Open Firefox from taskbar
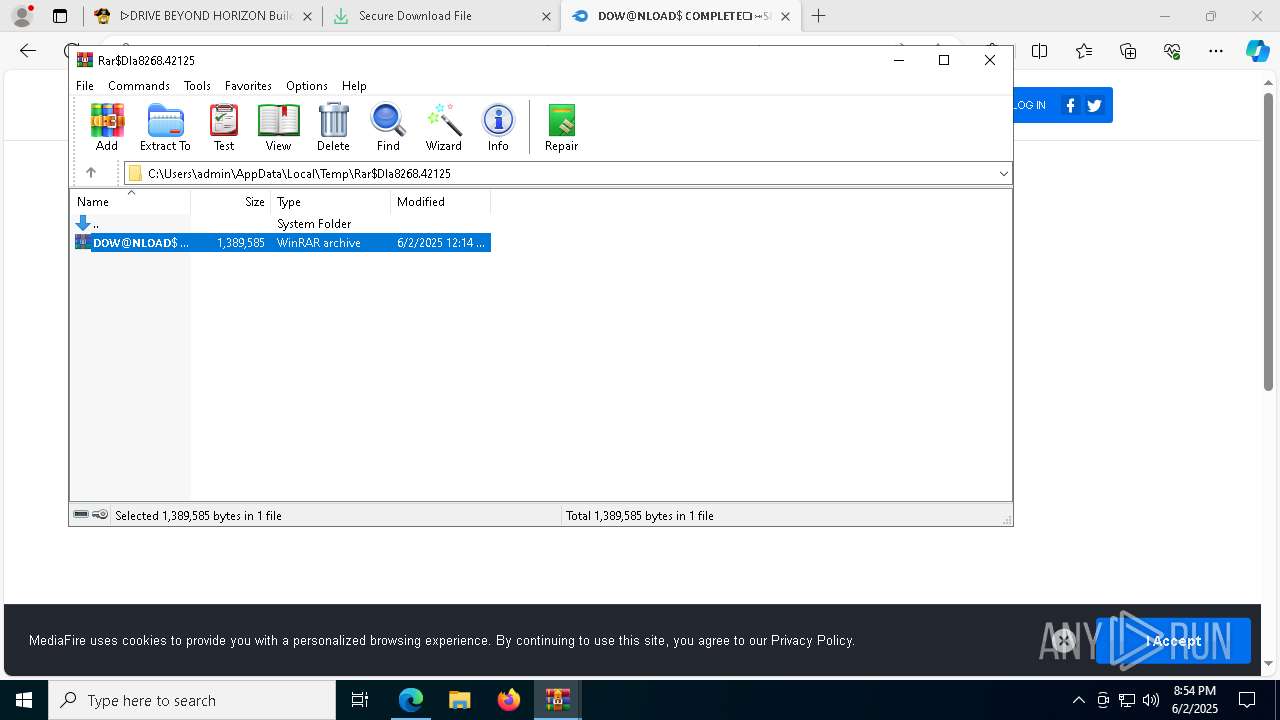This screenshot has height=720, width=1280. pyautogui.click(x=509, y=700)
